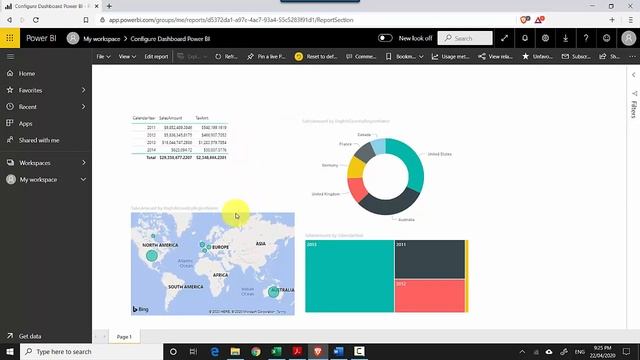Open the Bookmarks dropdown
The width and height of the screenshot is (640, 360).
pos(404,56)
